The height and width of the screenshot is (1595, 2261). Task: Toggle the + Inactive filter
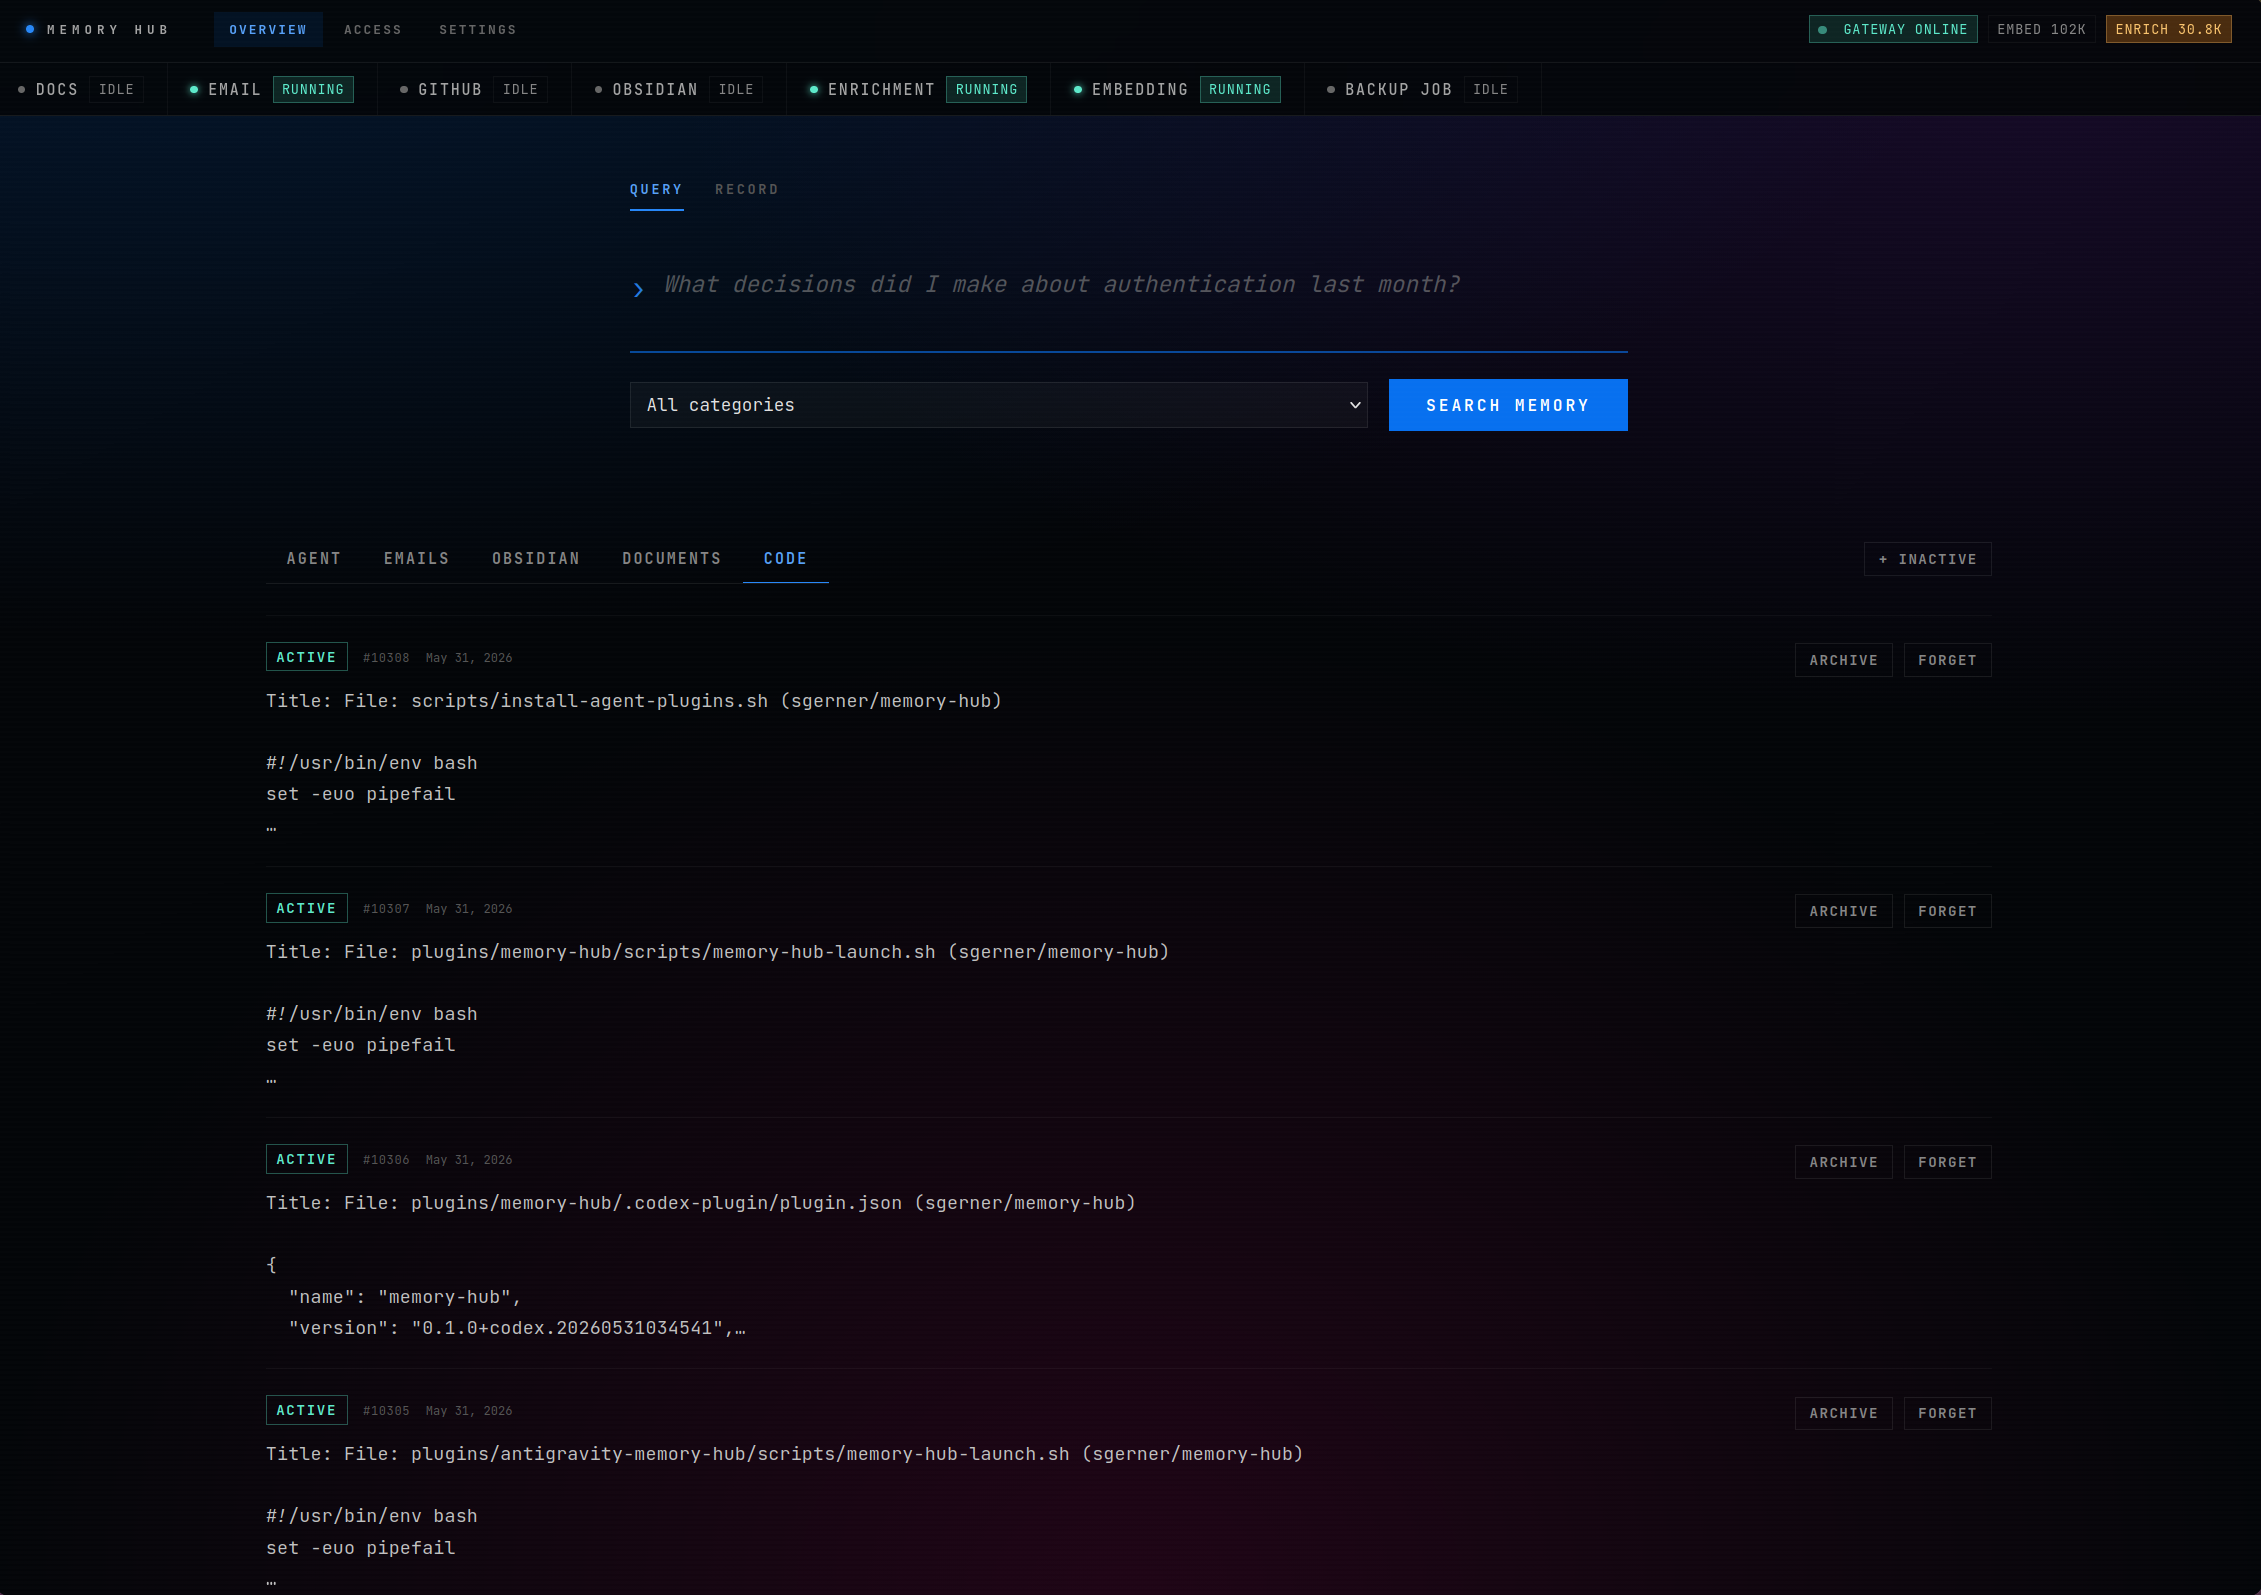click(1927, 559)
